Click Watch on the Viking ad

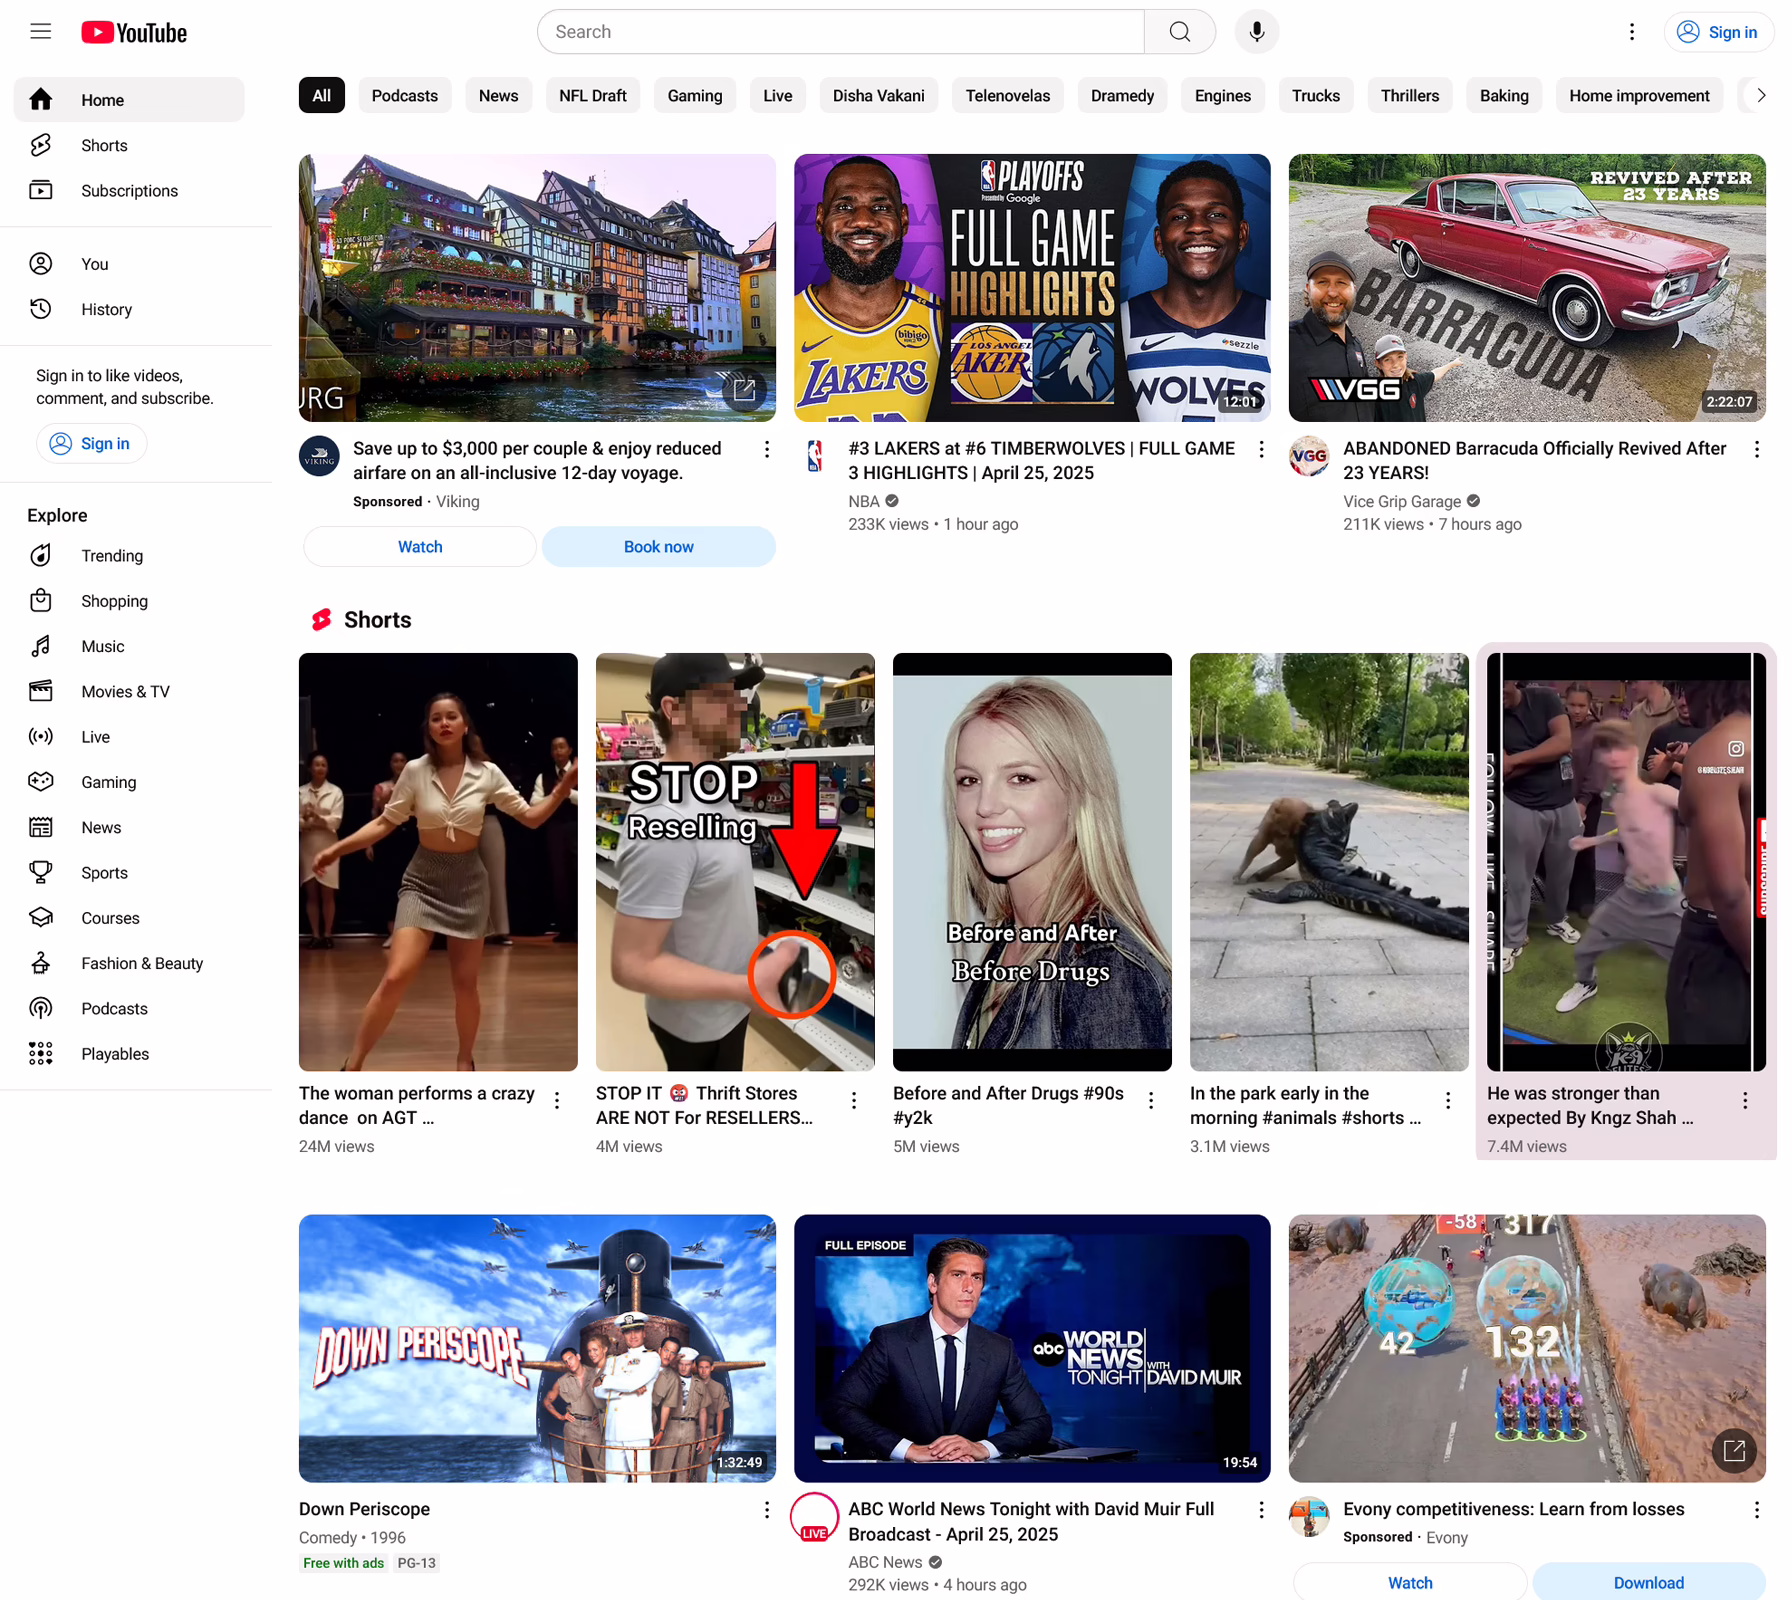click(420, 547)
